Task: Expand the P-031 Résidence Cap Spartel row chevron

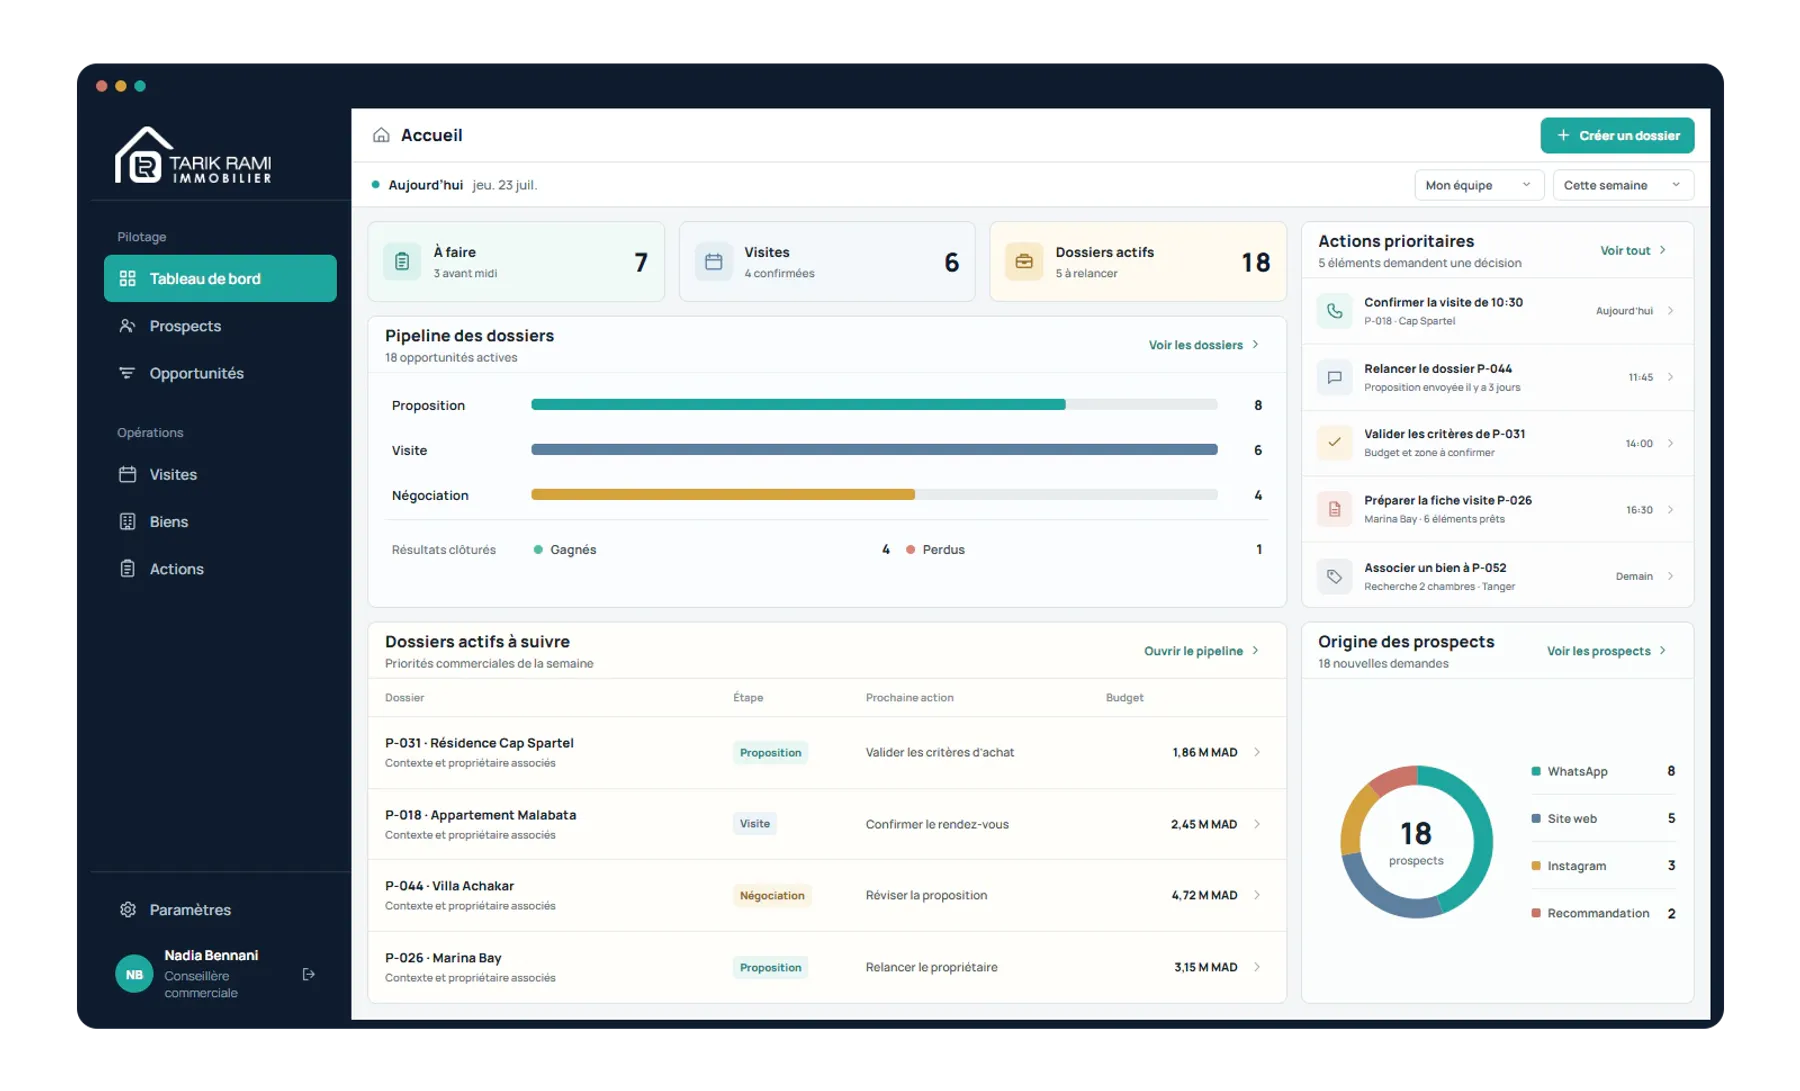Action: [1257, 752]
